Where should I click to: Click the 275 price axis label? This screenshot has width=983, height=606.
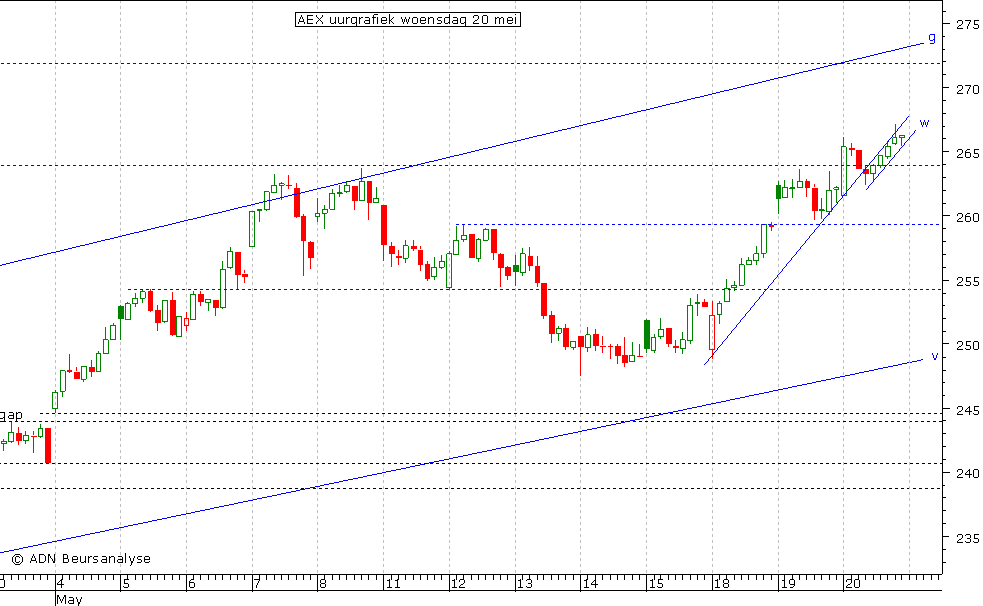coord(967,24)
